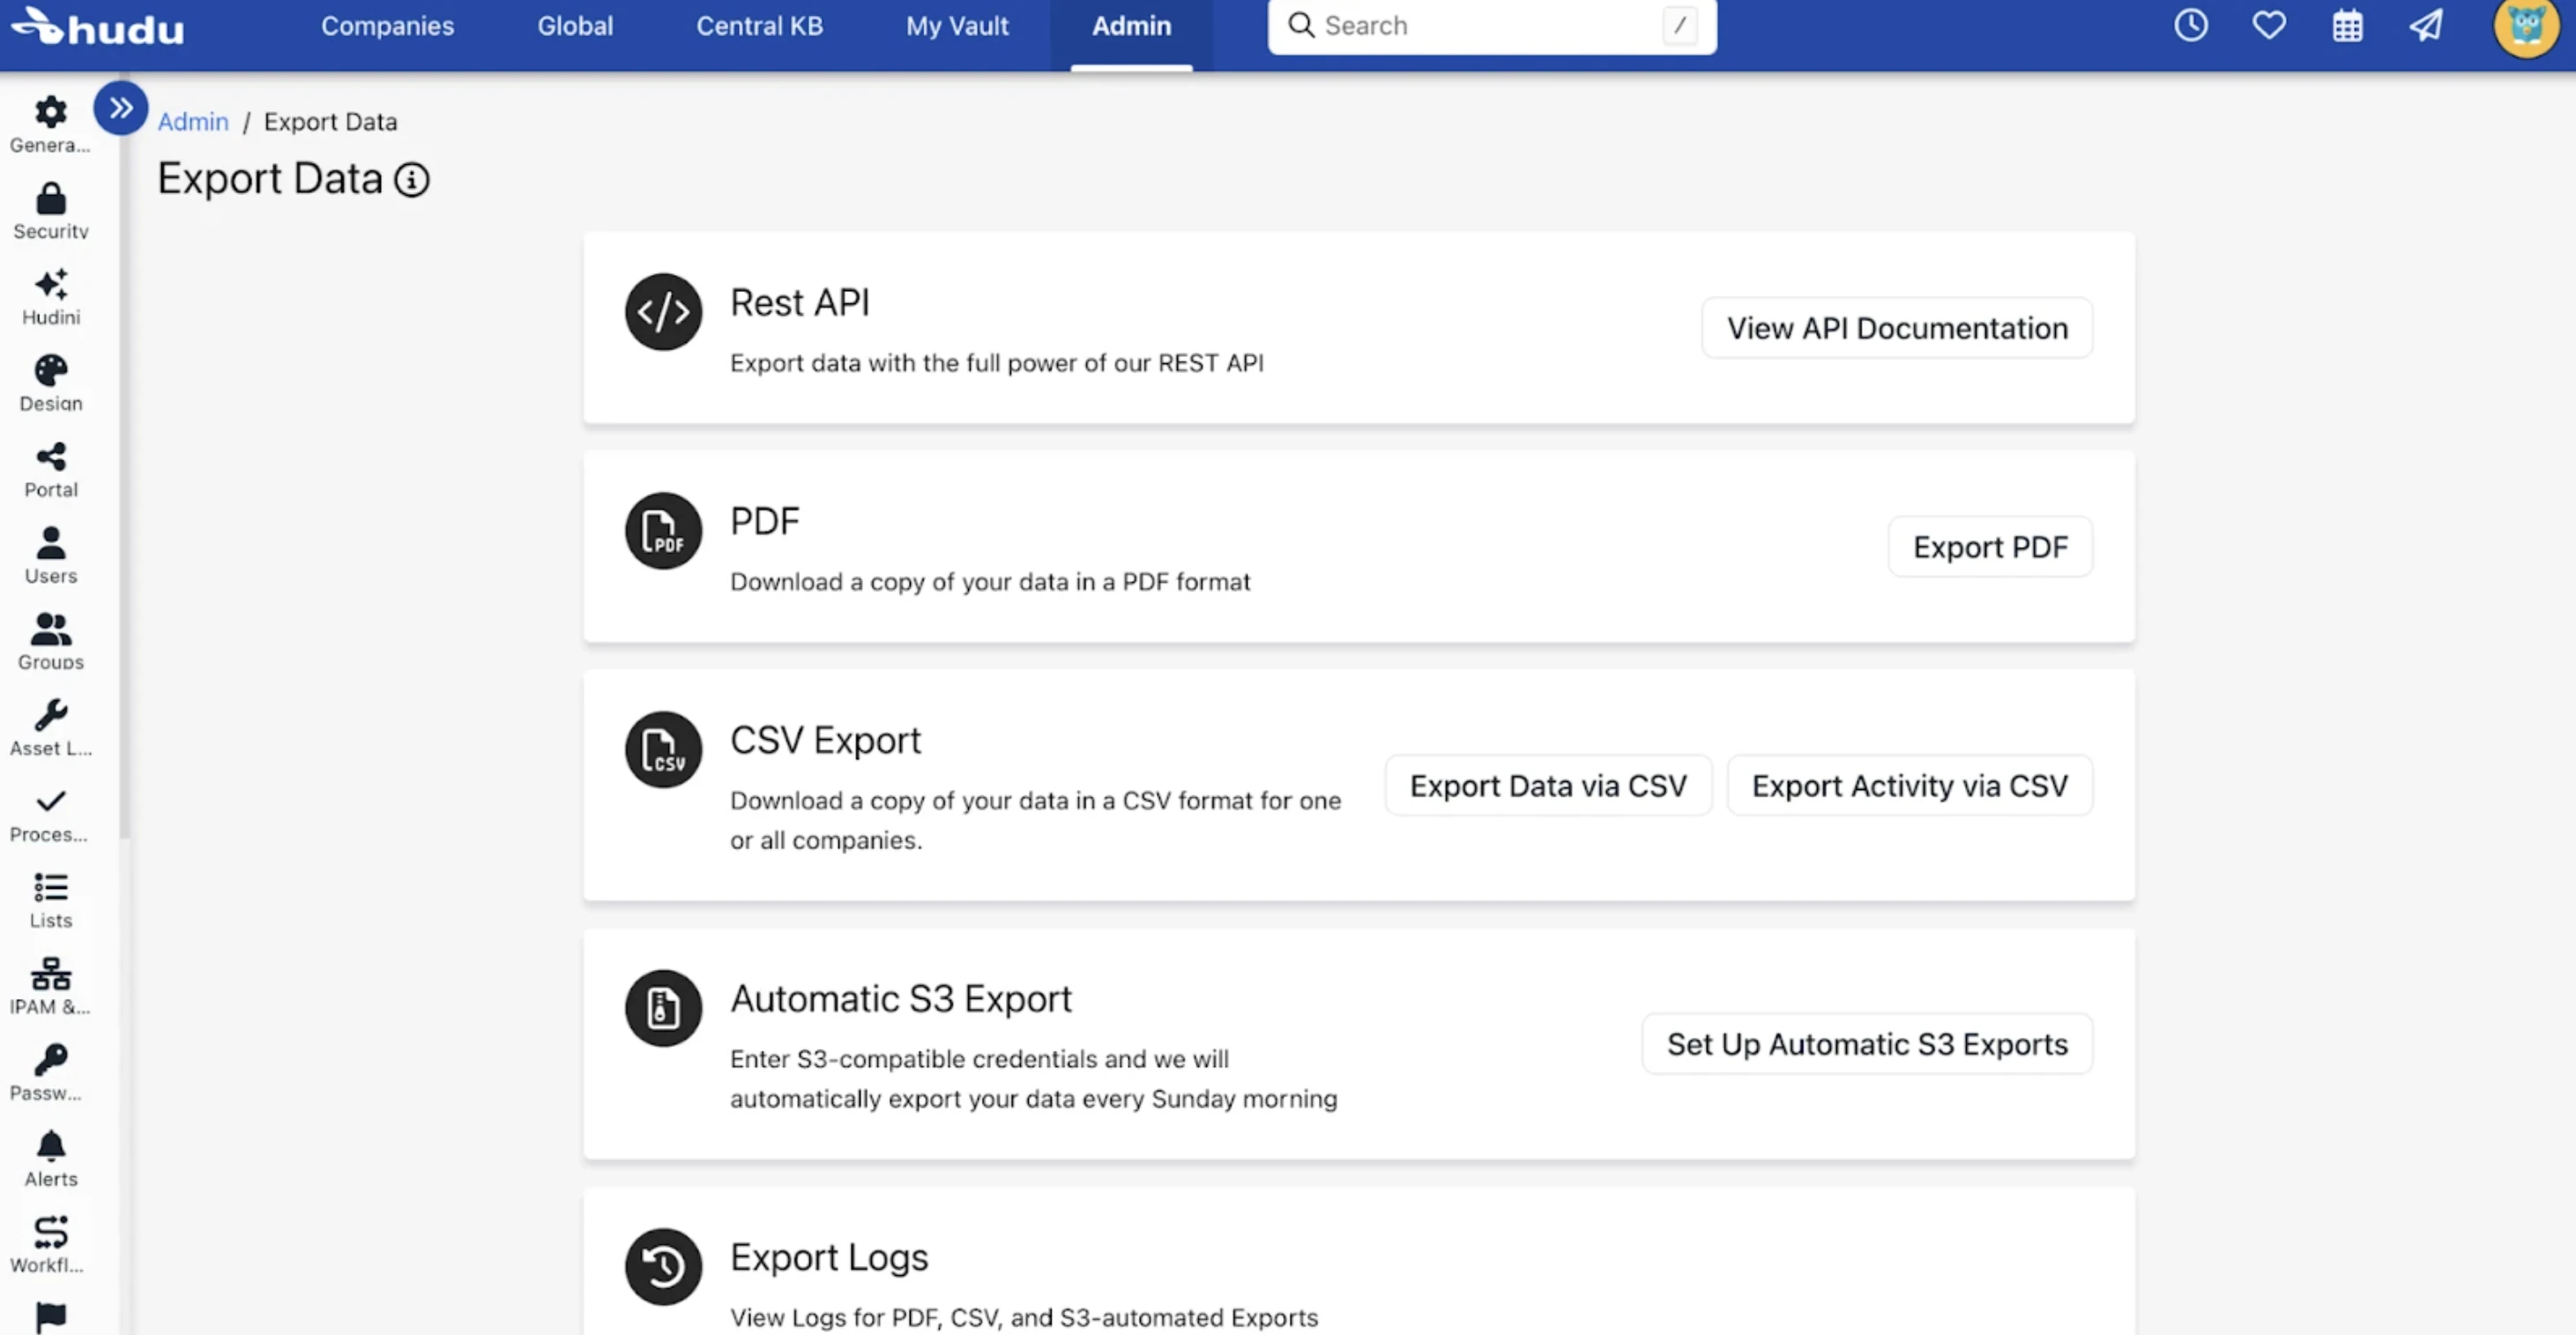Focus the Search input field
The image size is (2576, 1335).
1492,26
